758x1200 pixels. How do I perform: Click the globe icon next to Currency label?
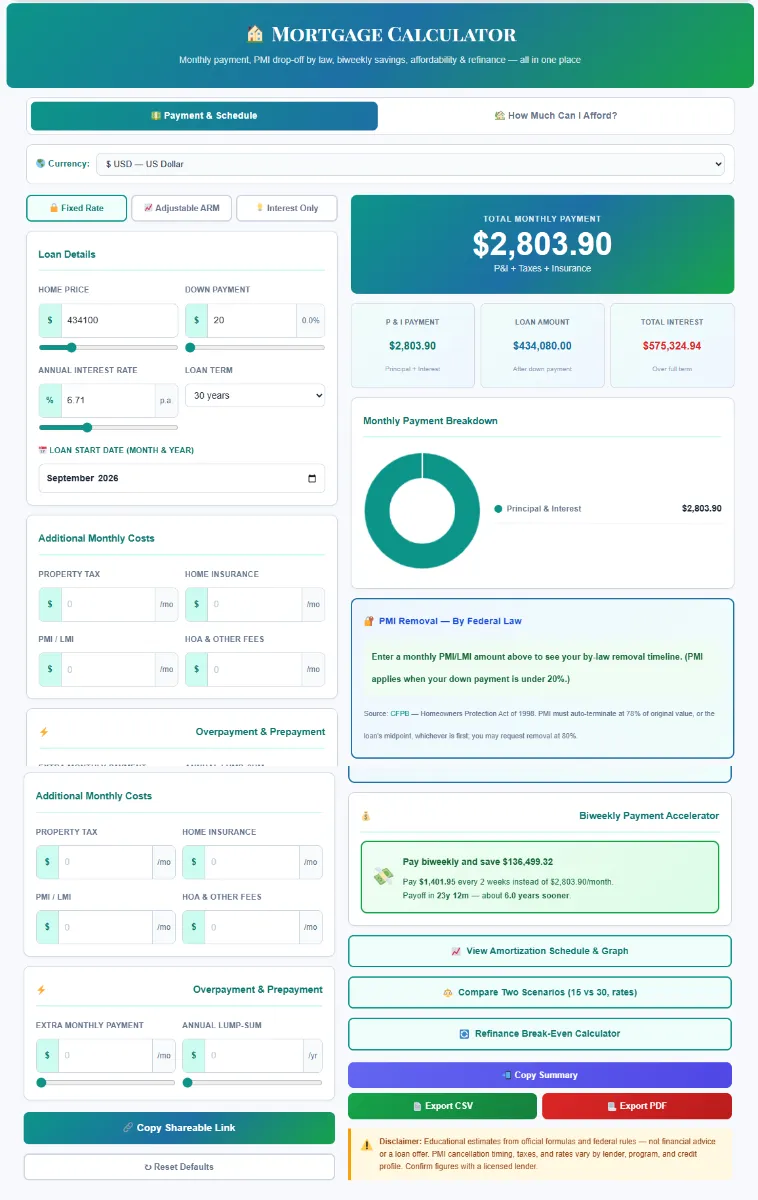[x=40, y=163]
